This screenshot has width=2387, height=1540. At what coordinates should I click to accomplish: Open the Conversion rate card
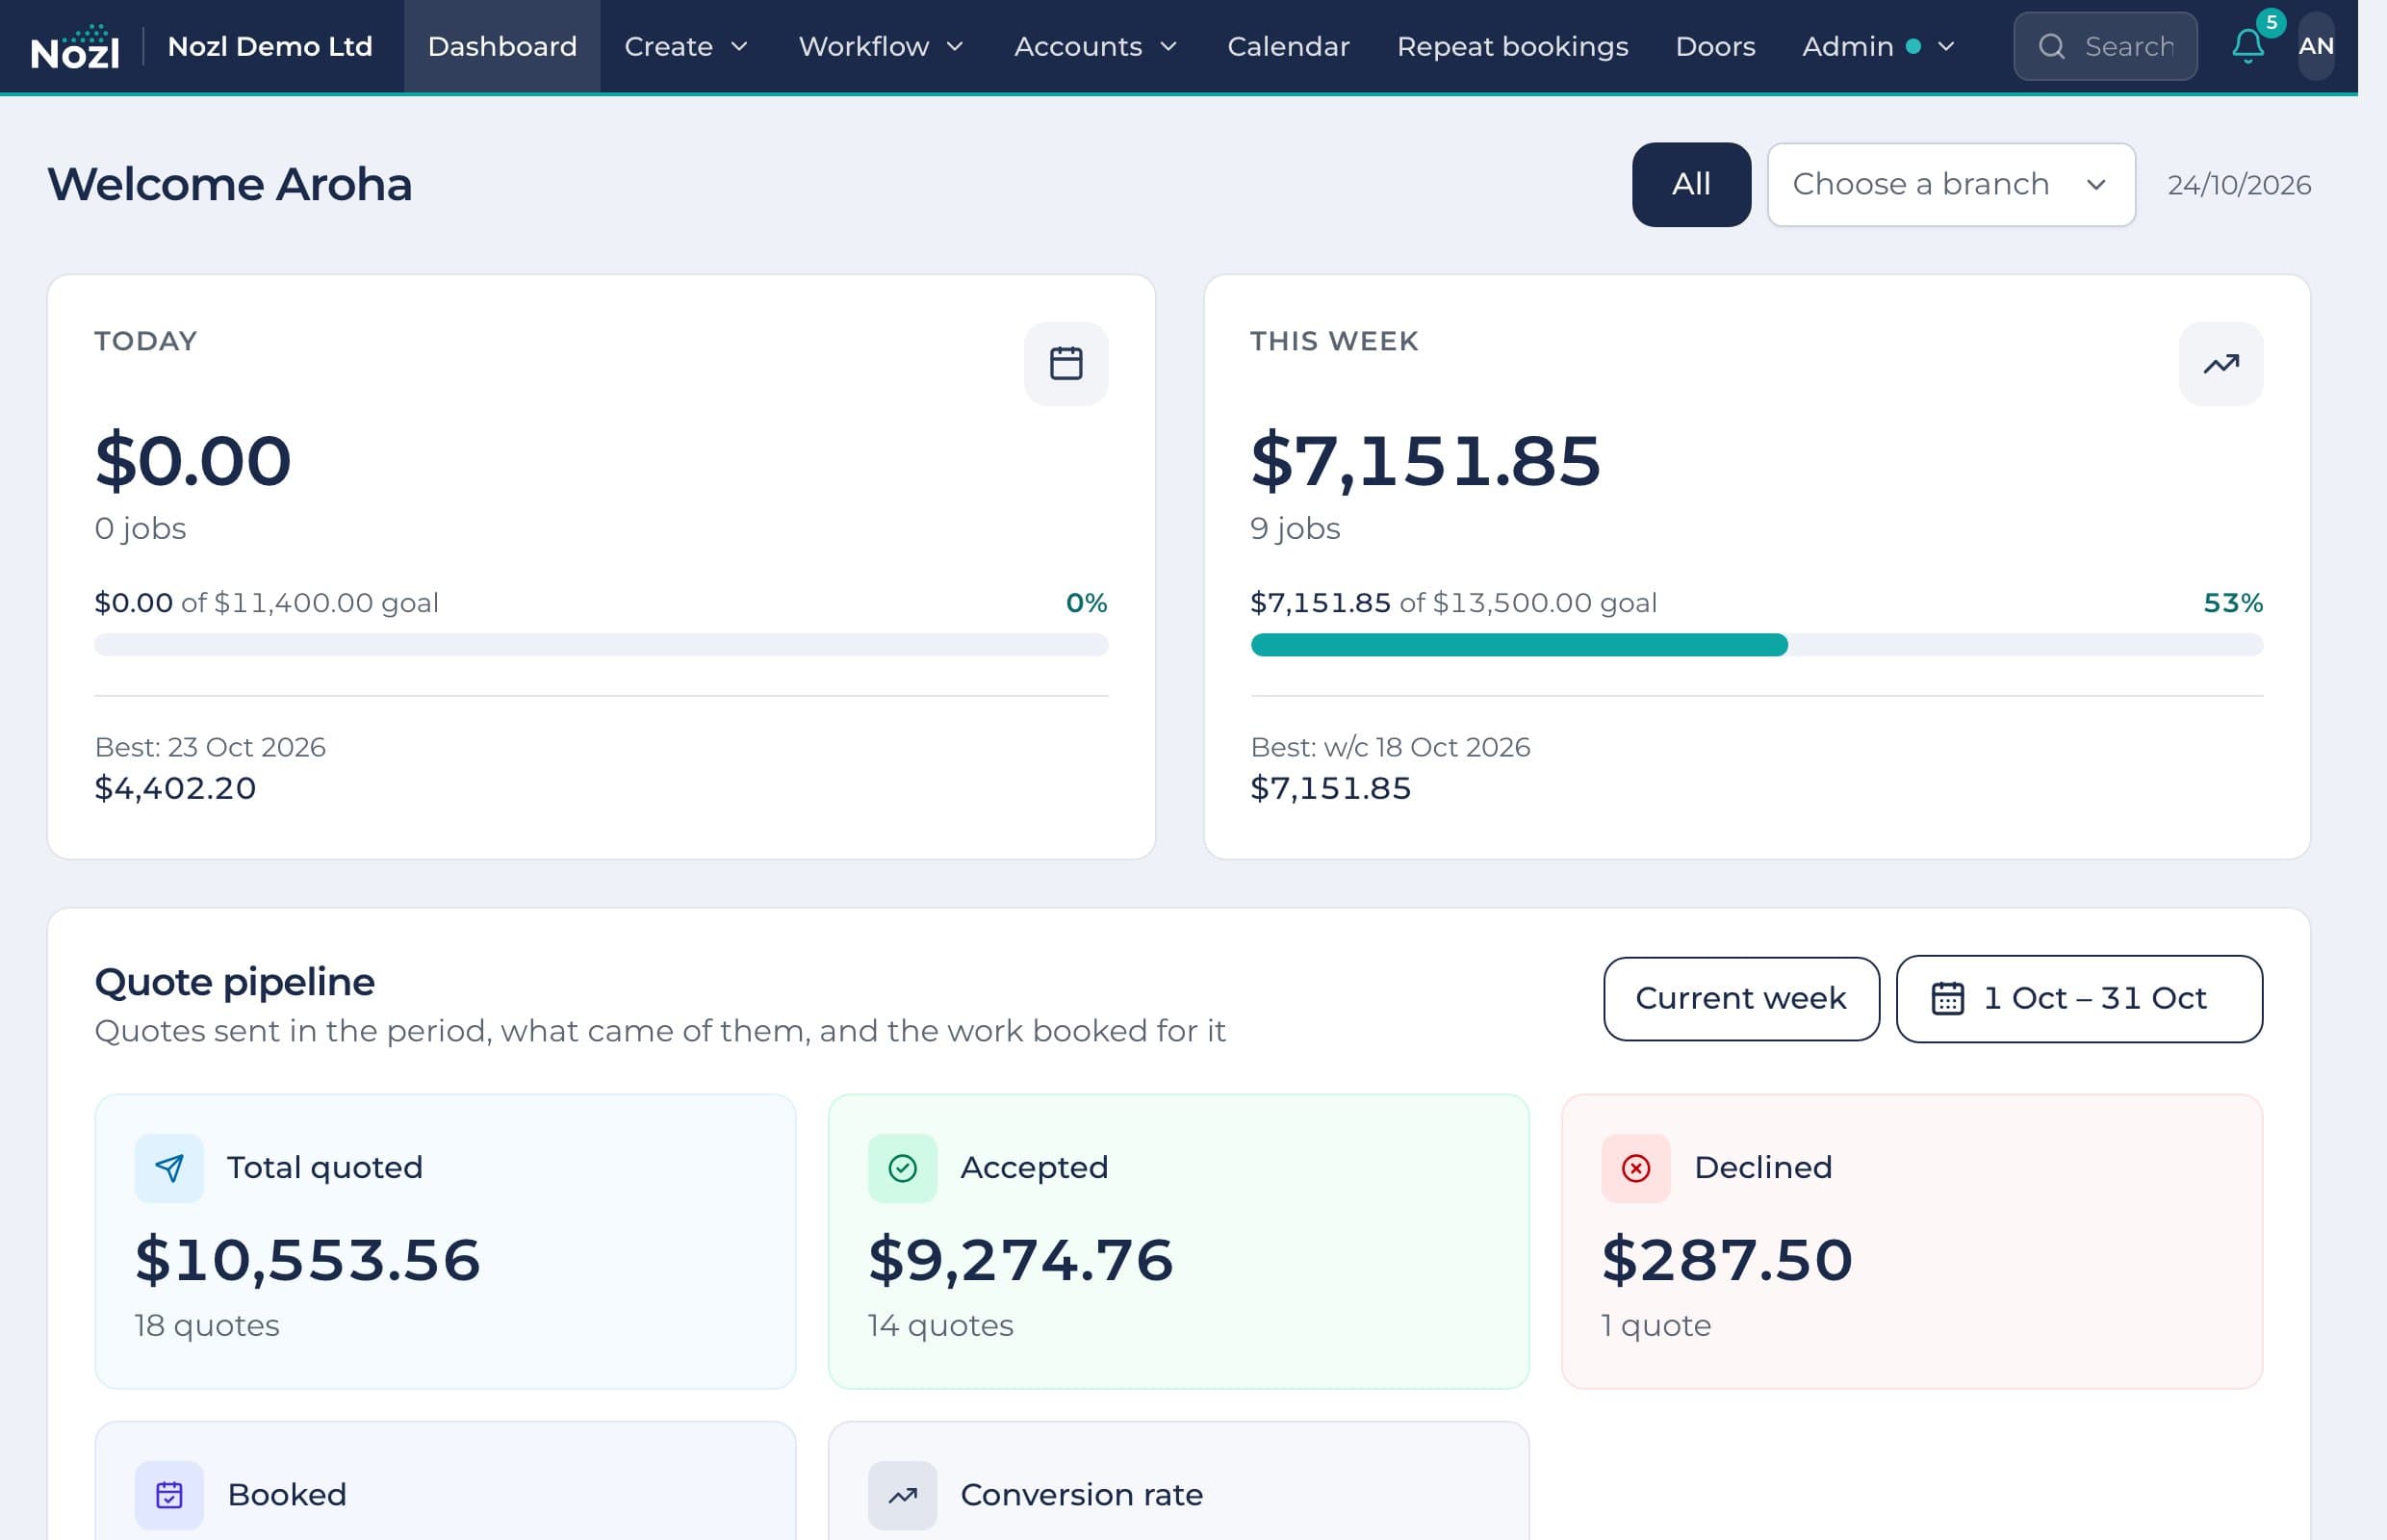pyautogui.click(x=1178, y=1482)
